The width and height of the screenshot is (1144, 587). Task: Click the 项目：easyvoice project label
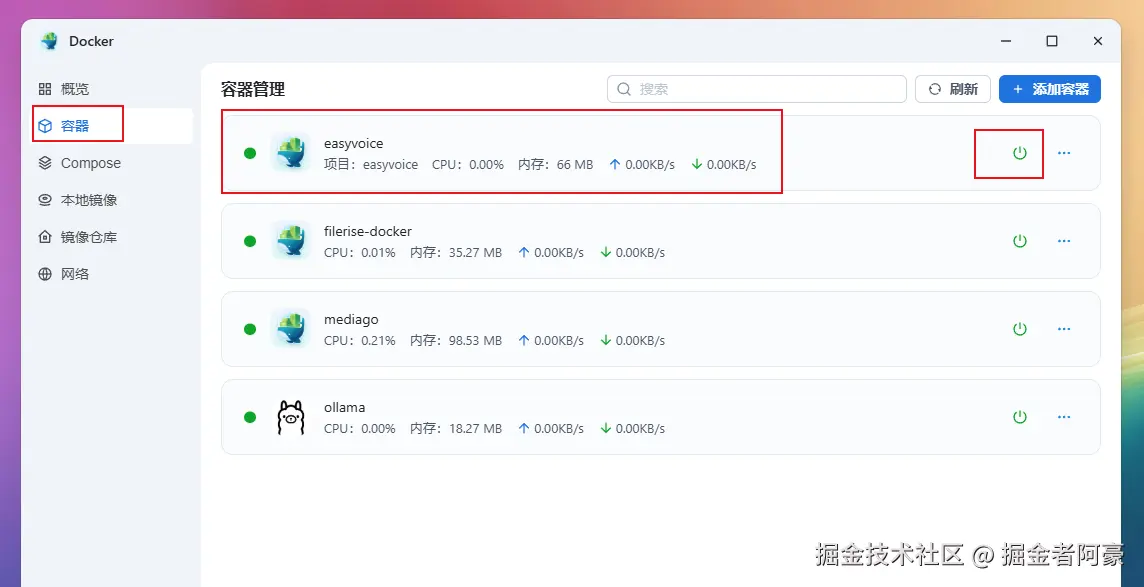coord(371,165)
